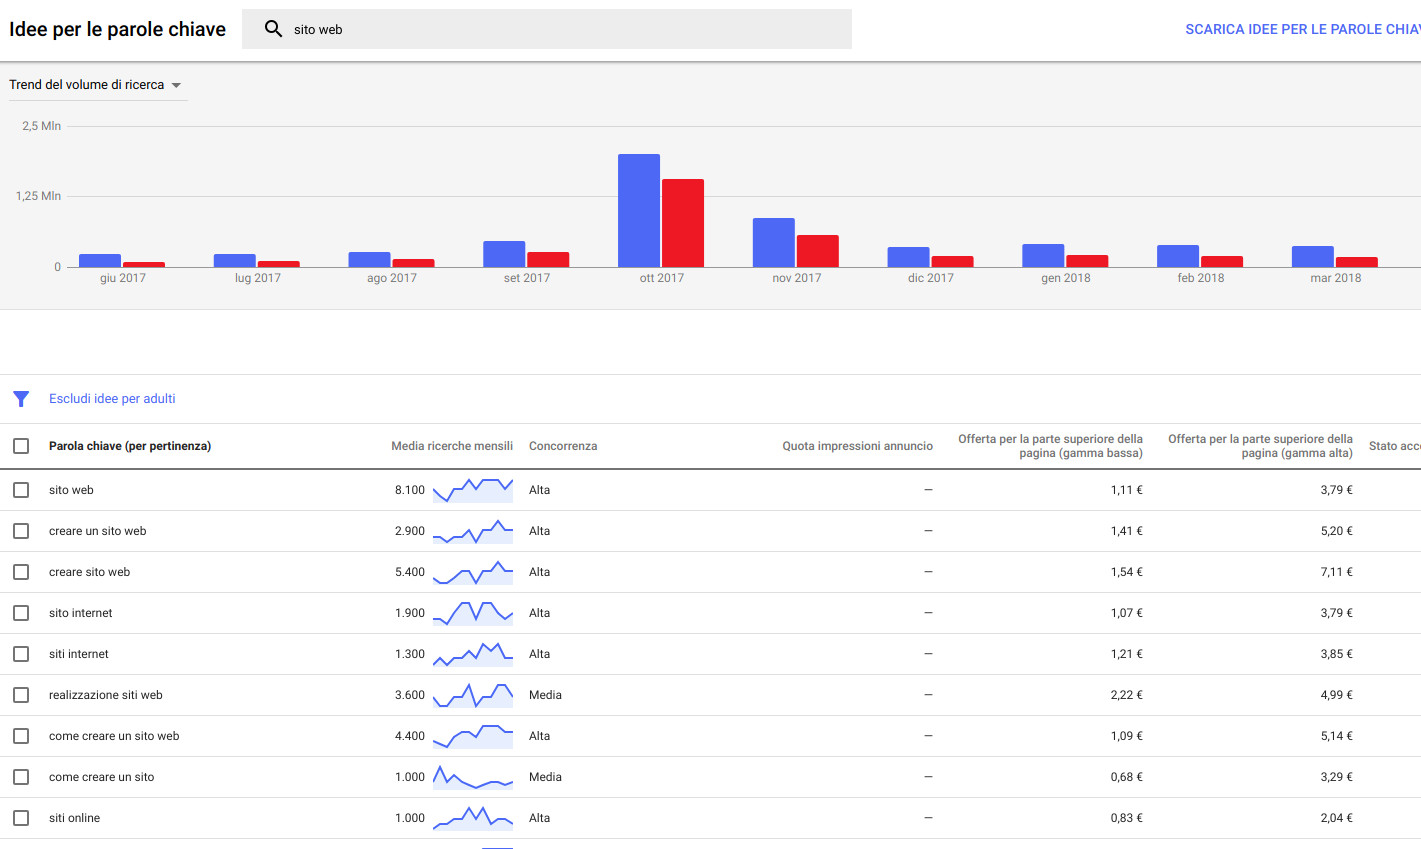Click '7,11 €' high bid value
The height and width of the screenshot is (849, 1421).
click(x=1336, y=572)
